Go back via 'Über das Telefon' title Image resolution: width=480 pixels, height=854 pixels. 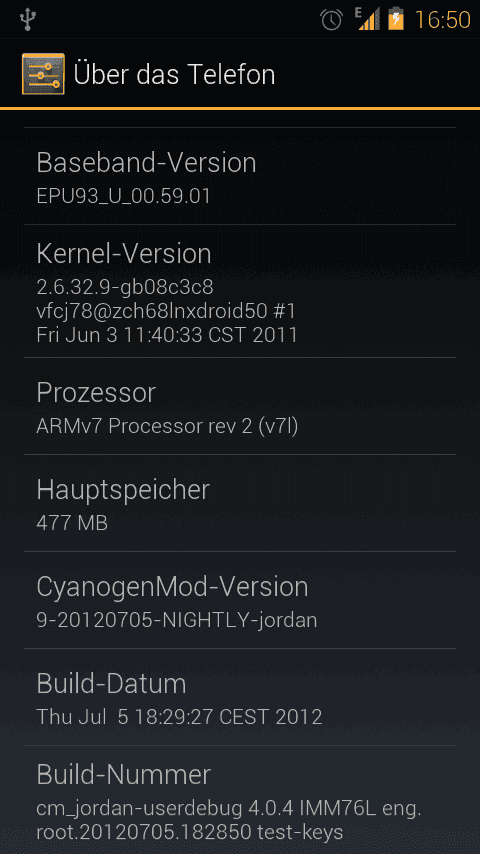pos(174,74)
